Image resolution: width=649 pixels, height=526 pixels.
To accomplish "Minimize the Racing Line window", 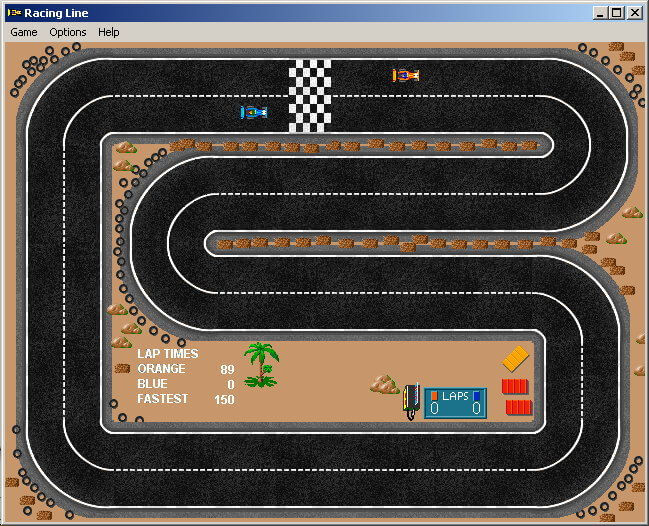I will click(x=600, y=13).
